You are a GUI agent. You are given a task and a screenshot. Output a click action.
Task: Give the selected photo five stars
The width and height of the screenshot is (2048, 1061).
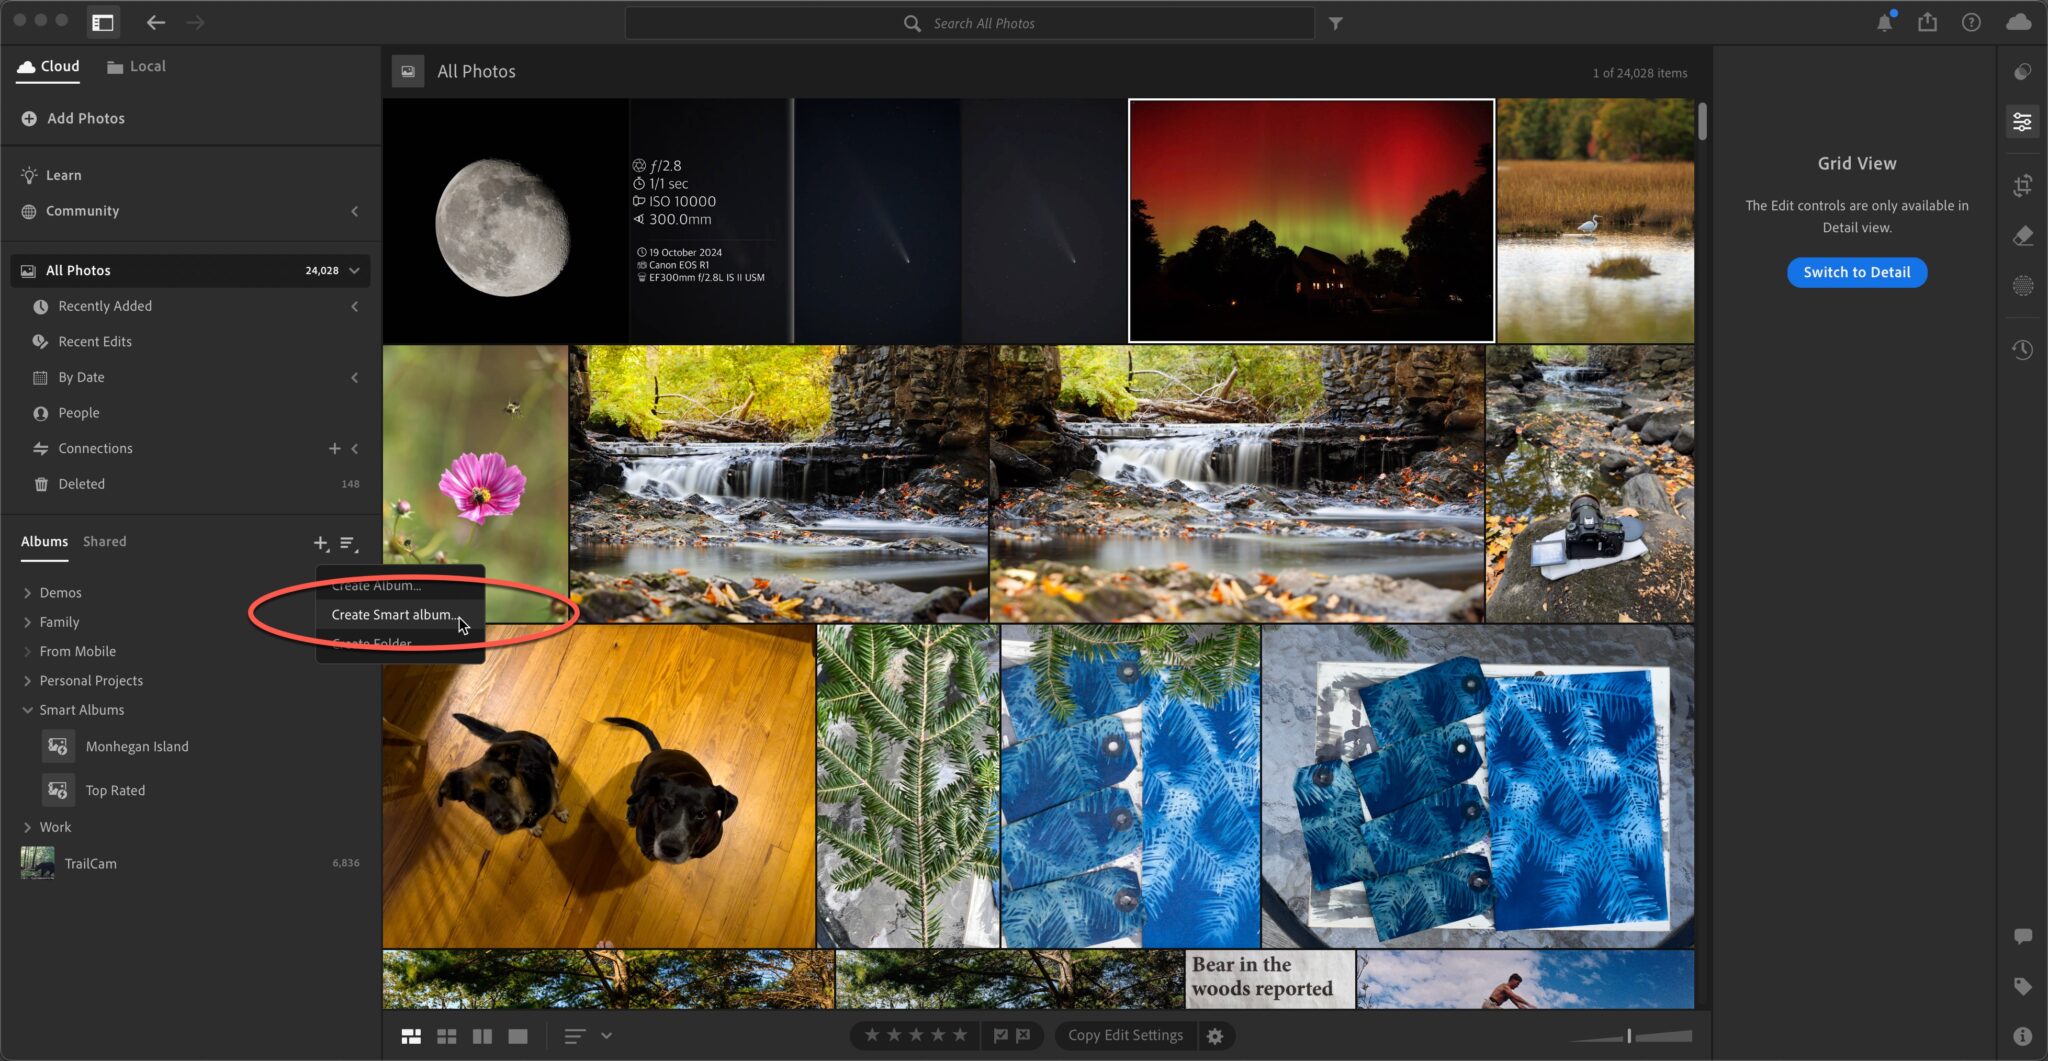[959, 1035]
